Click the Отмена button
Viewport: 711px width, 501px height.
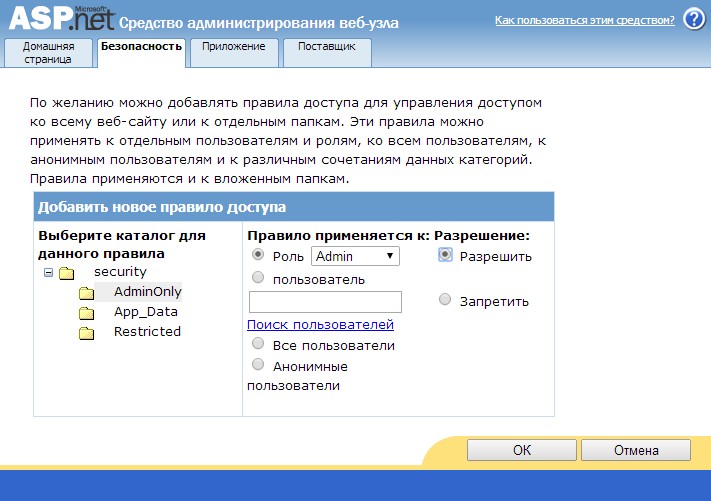(636, 450)
